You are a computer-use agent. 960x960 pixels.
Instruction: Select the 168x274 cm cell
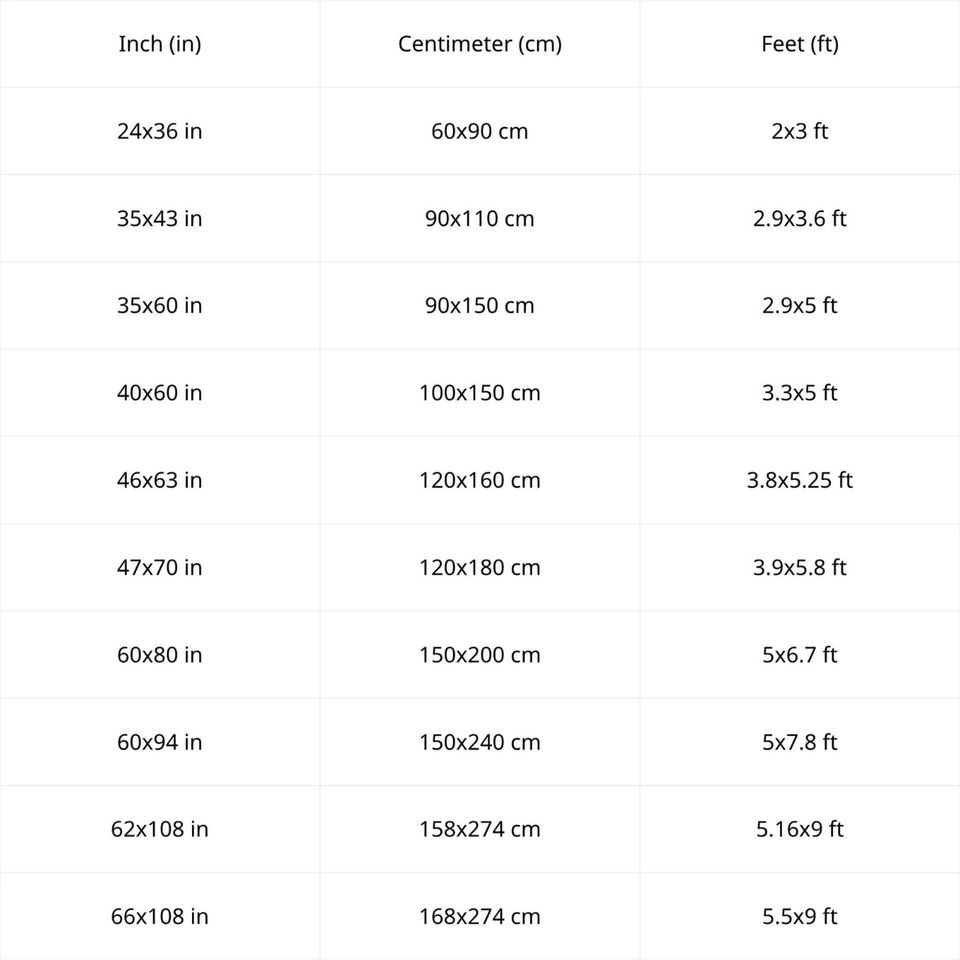[480, 916]
